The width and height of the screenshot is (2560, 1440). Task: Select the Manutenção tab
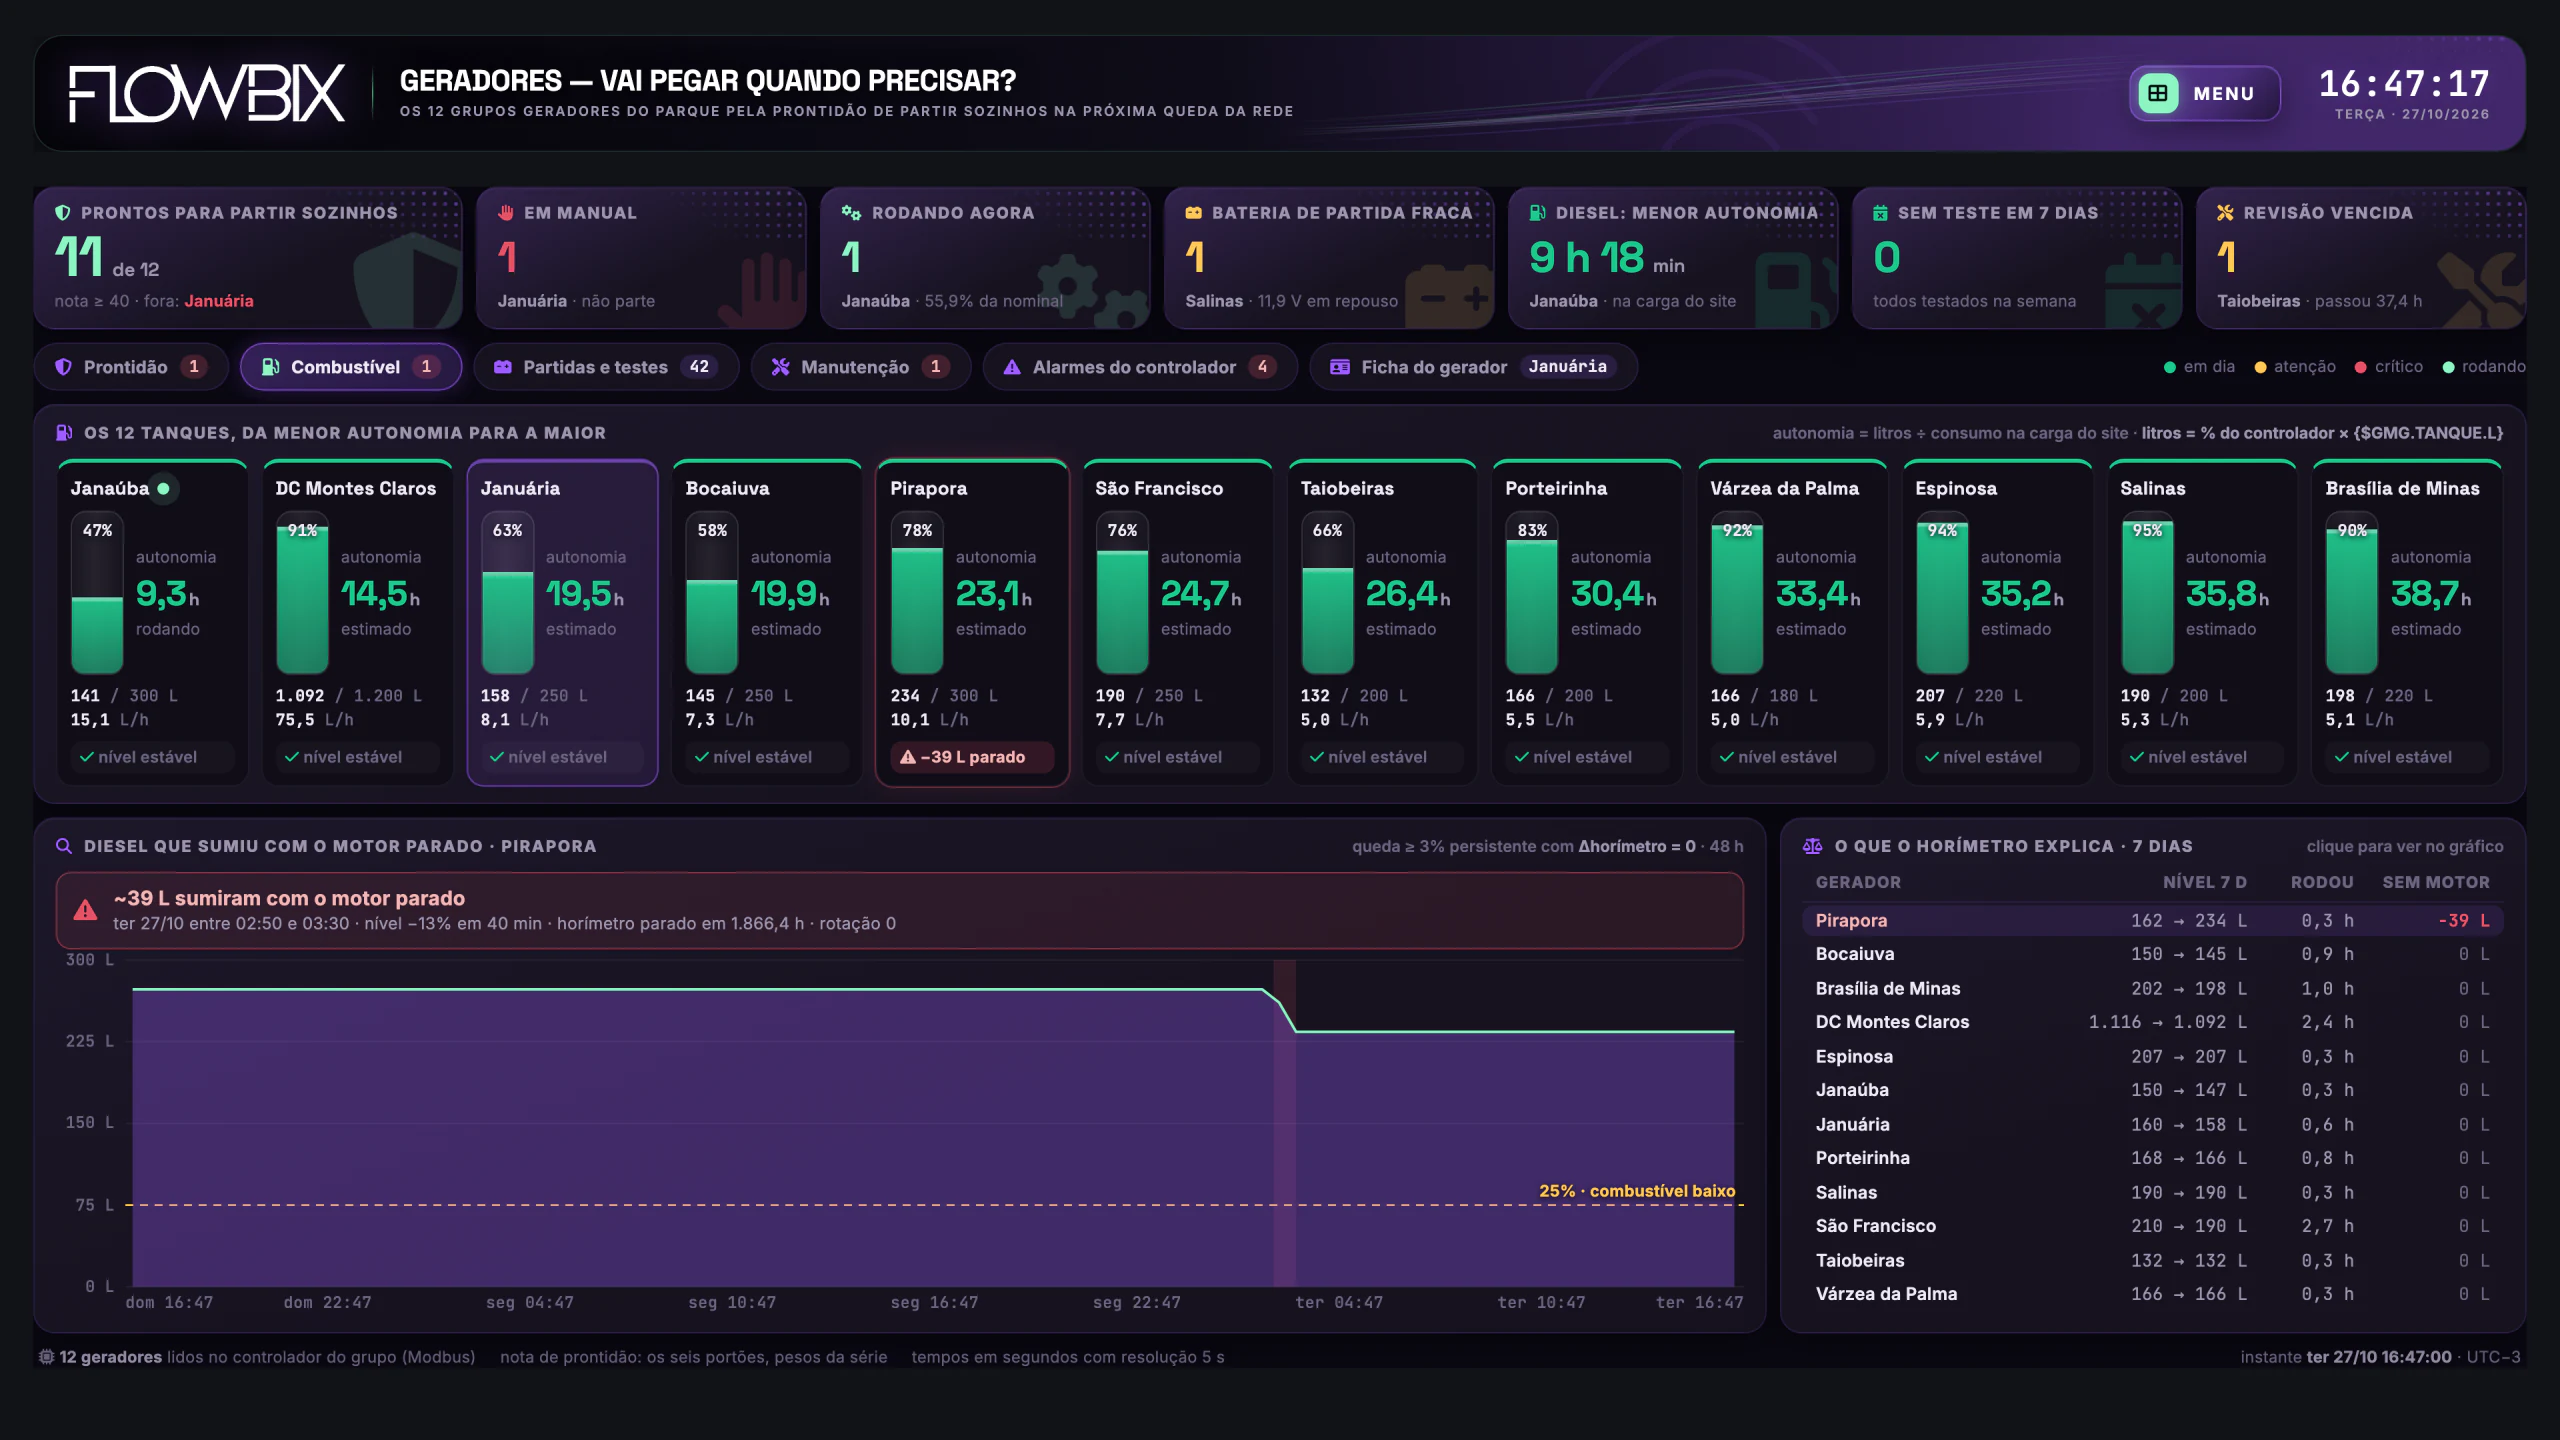[x=861, y=367]
